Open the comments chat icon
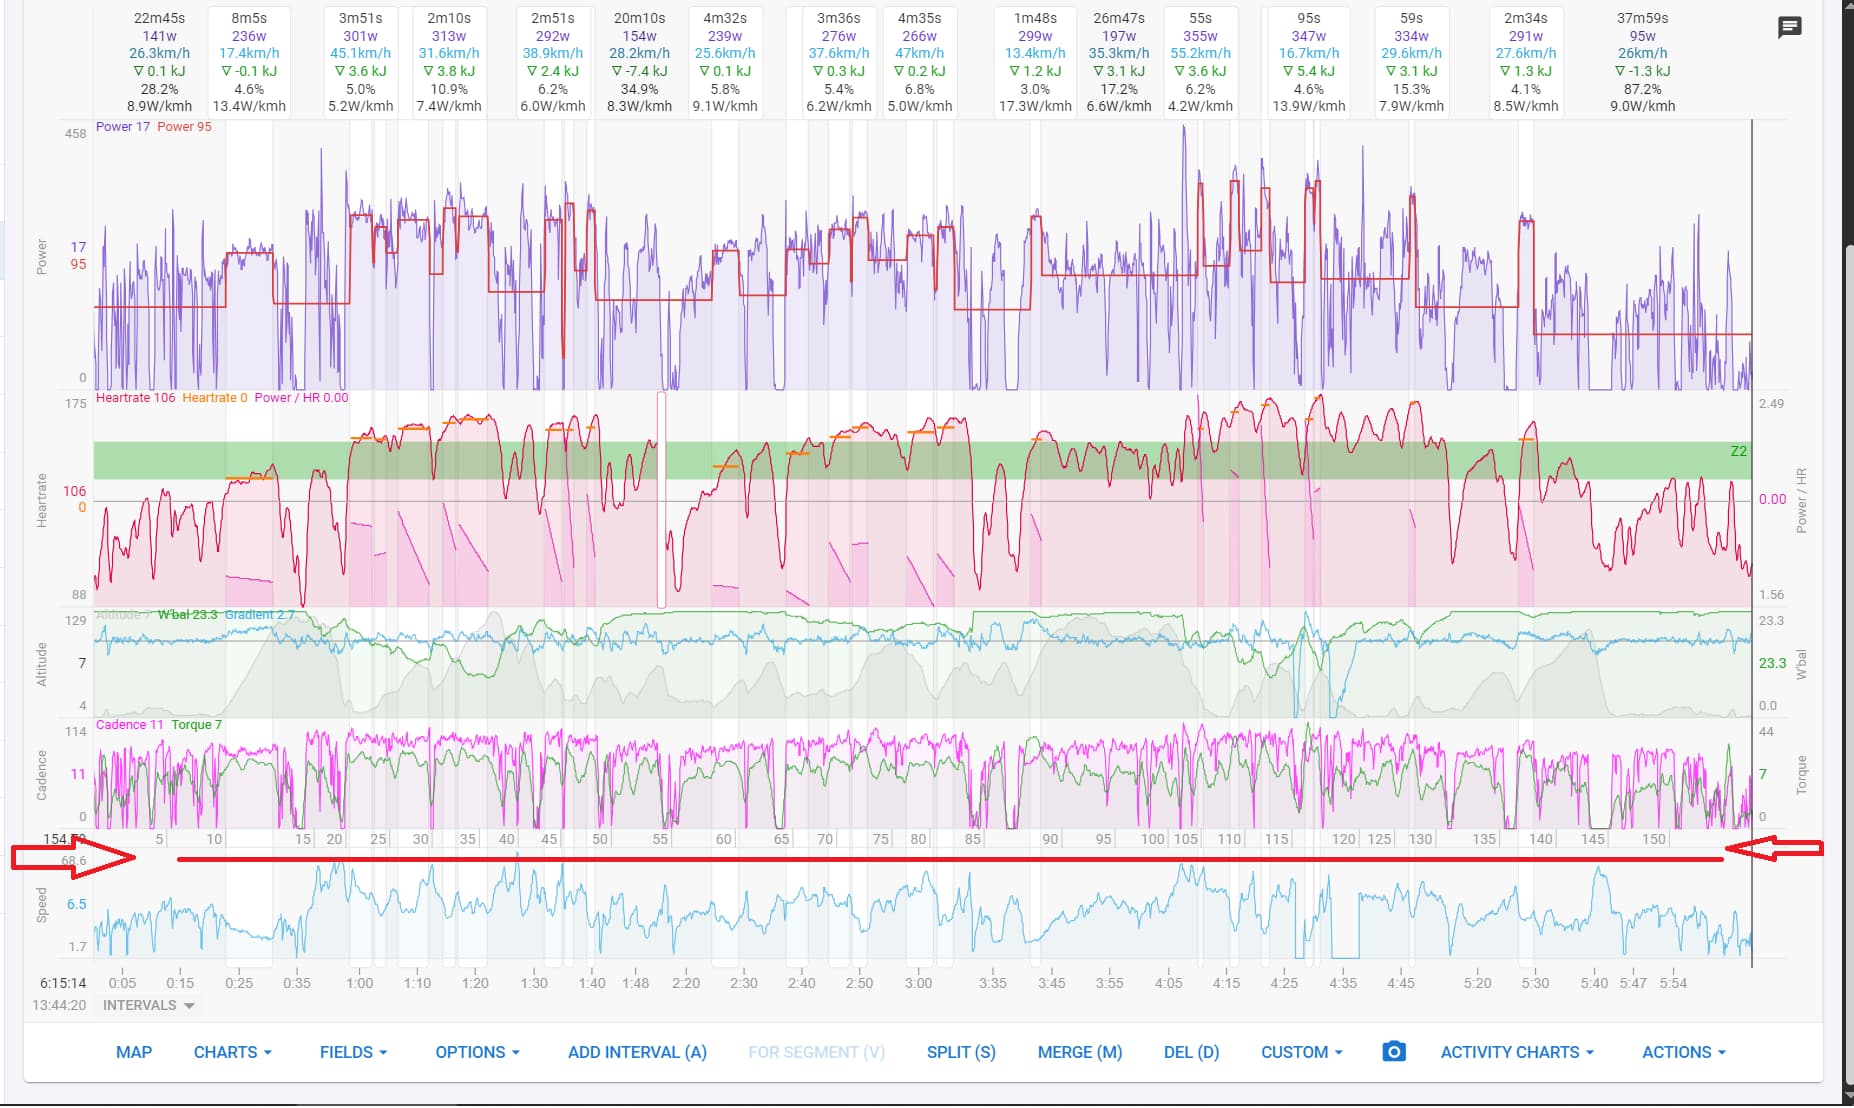The height and width of the screenshot is (1108, 1854). [x=1789, y=27]
